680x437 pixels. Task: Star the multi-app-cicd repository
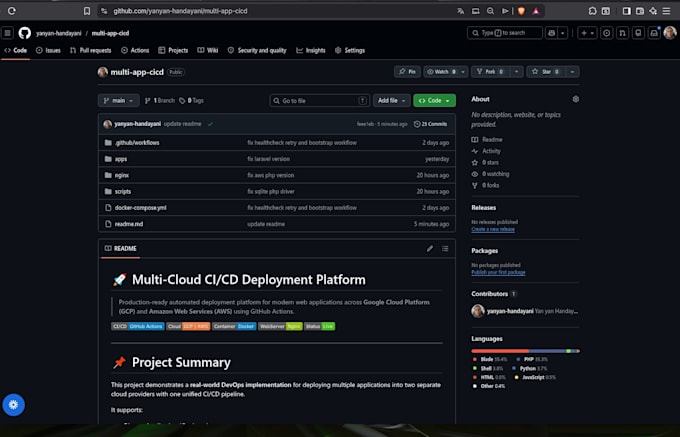click(546, 72)
